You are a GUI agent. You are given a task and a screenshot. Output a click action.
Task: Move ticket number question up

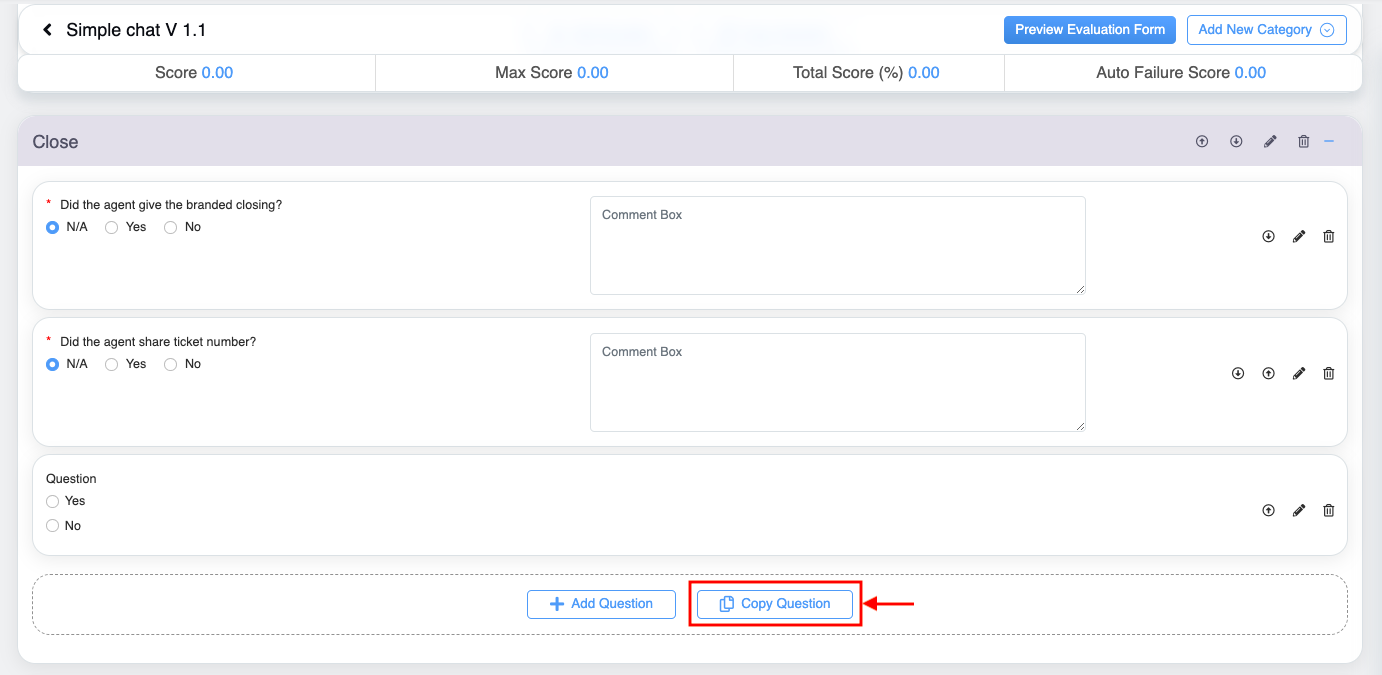[x=1268, y=374]
